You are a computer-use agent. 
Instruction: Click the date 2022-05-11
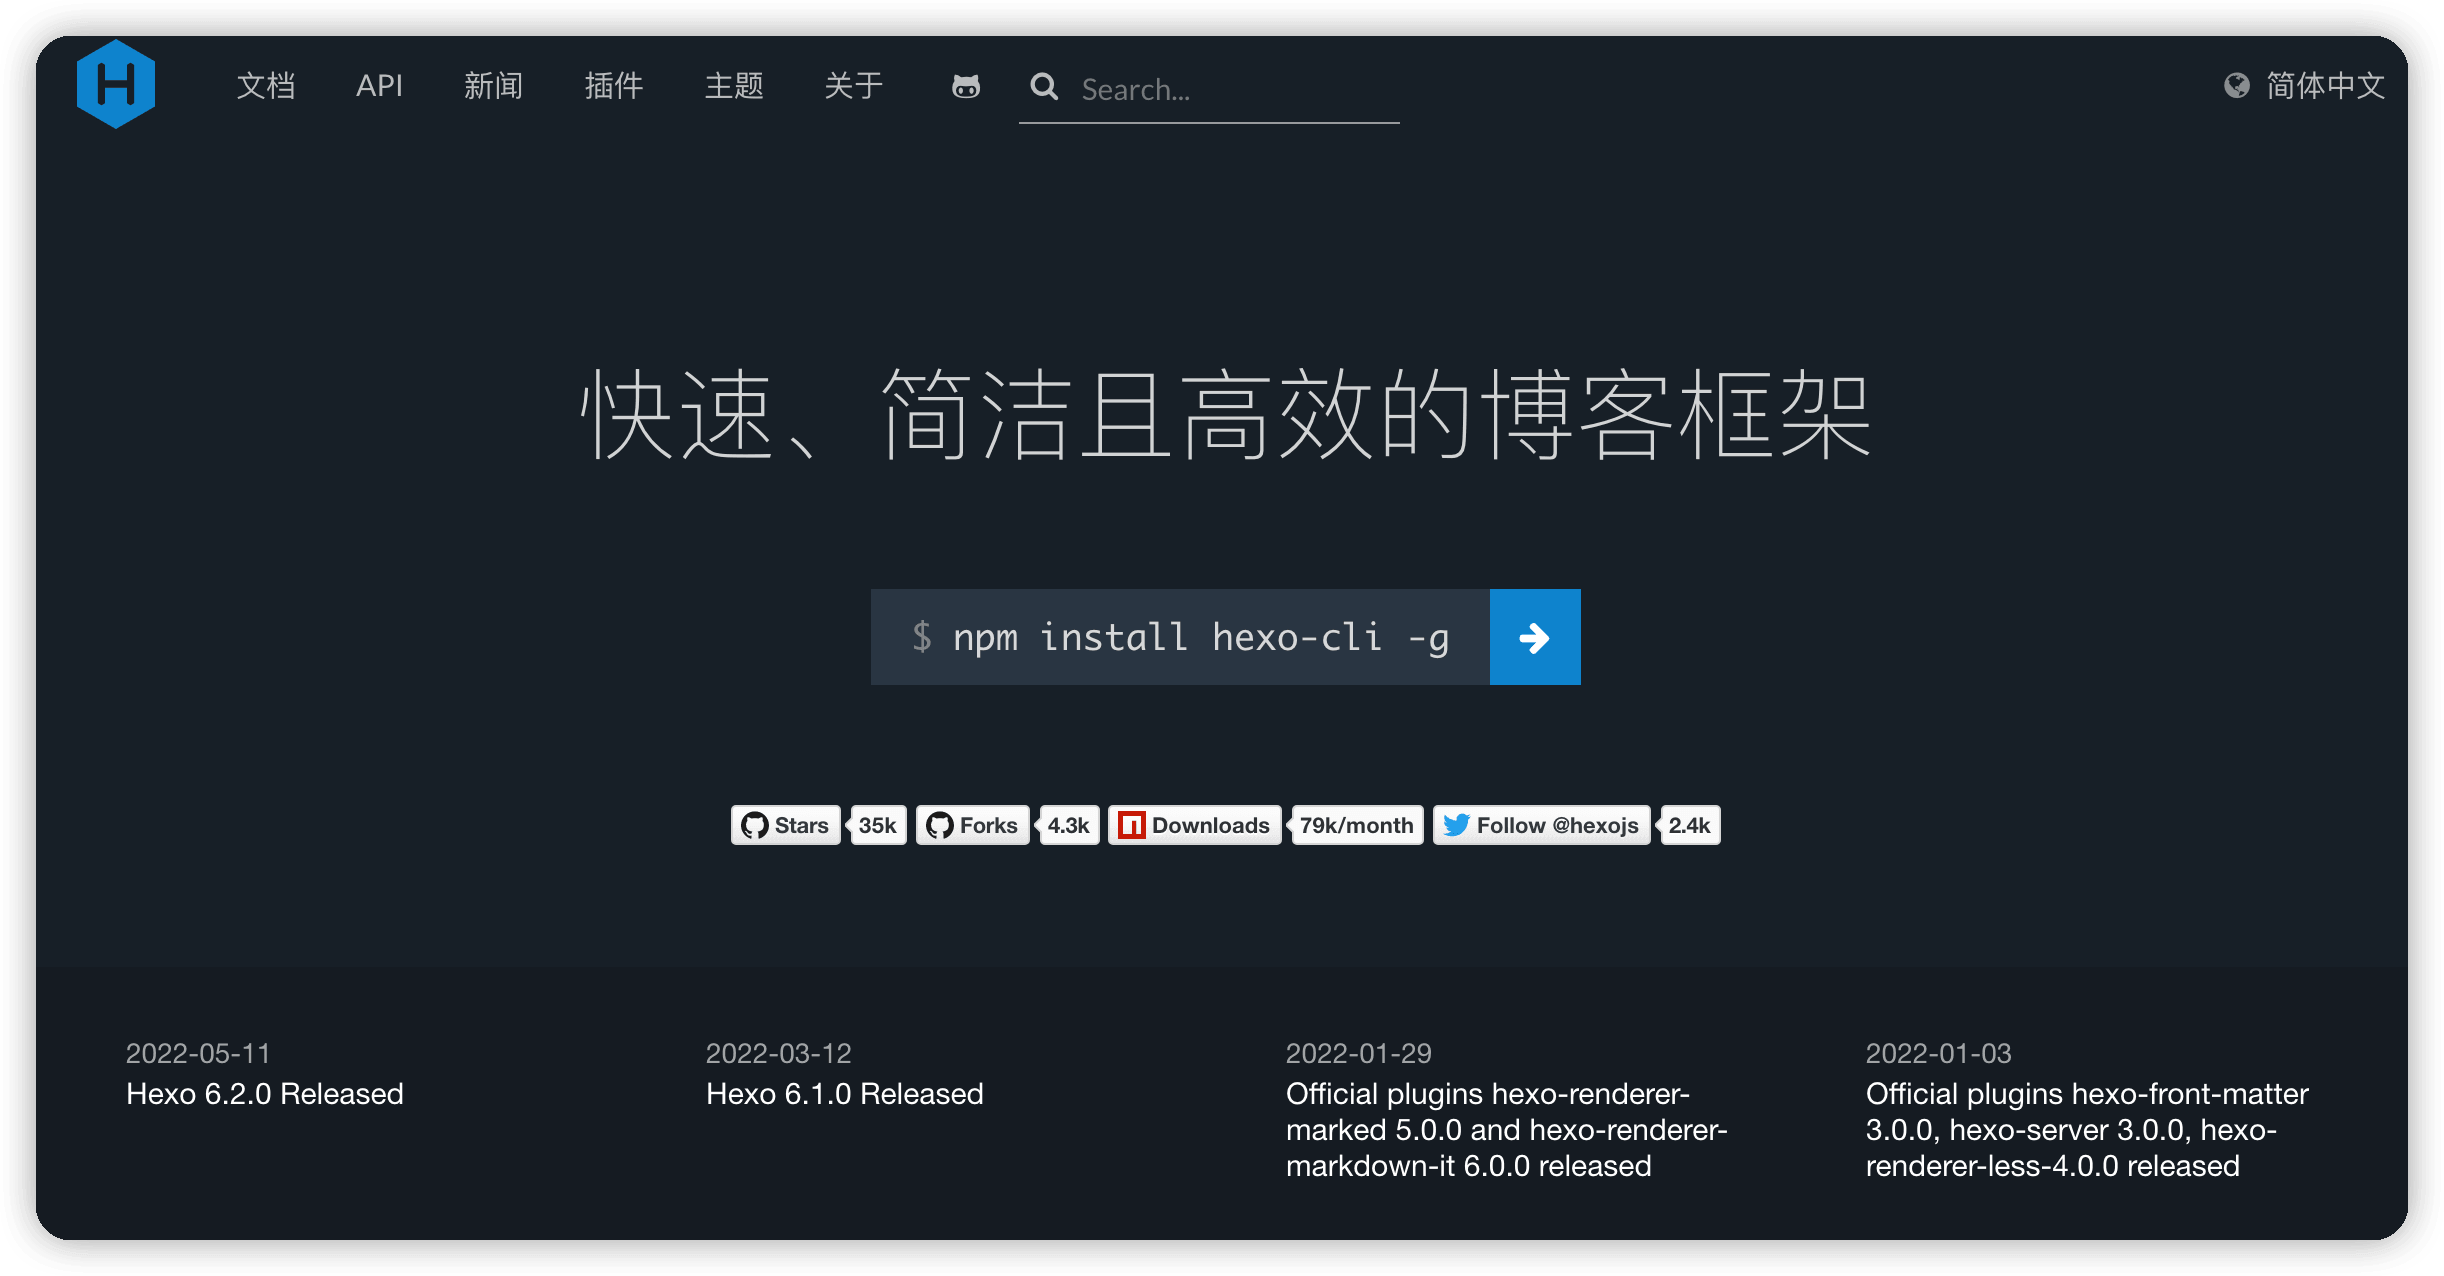[x=198, y=1053]
